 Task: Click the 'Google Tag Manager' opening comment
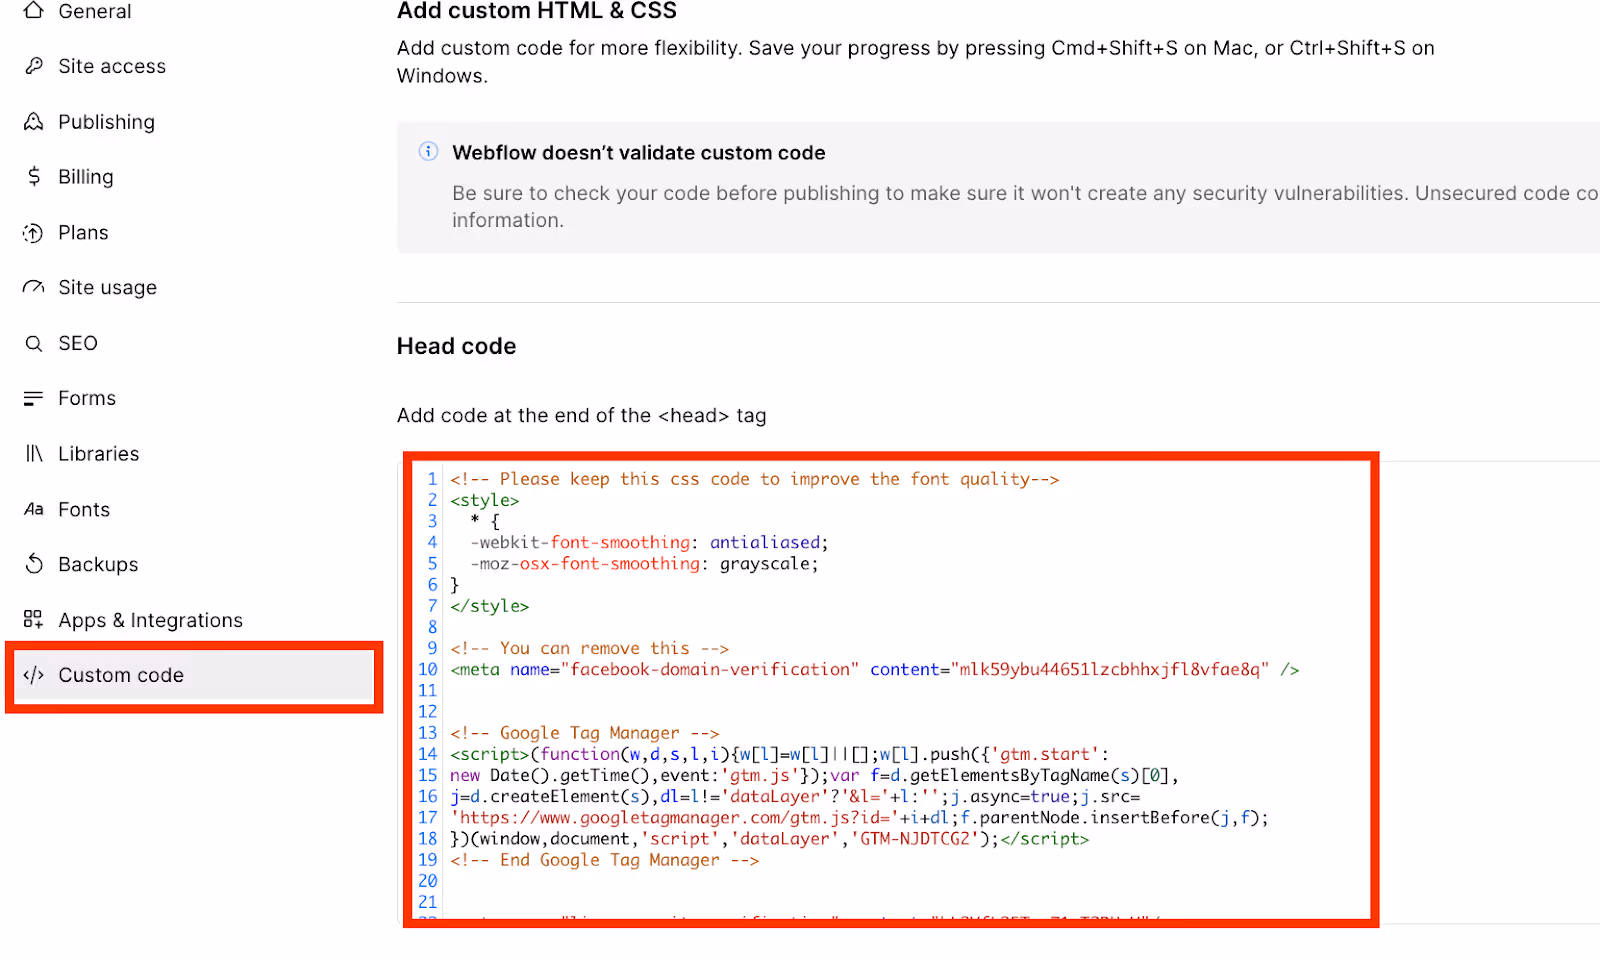tap(585, 733)
